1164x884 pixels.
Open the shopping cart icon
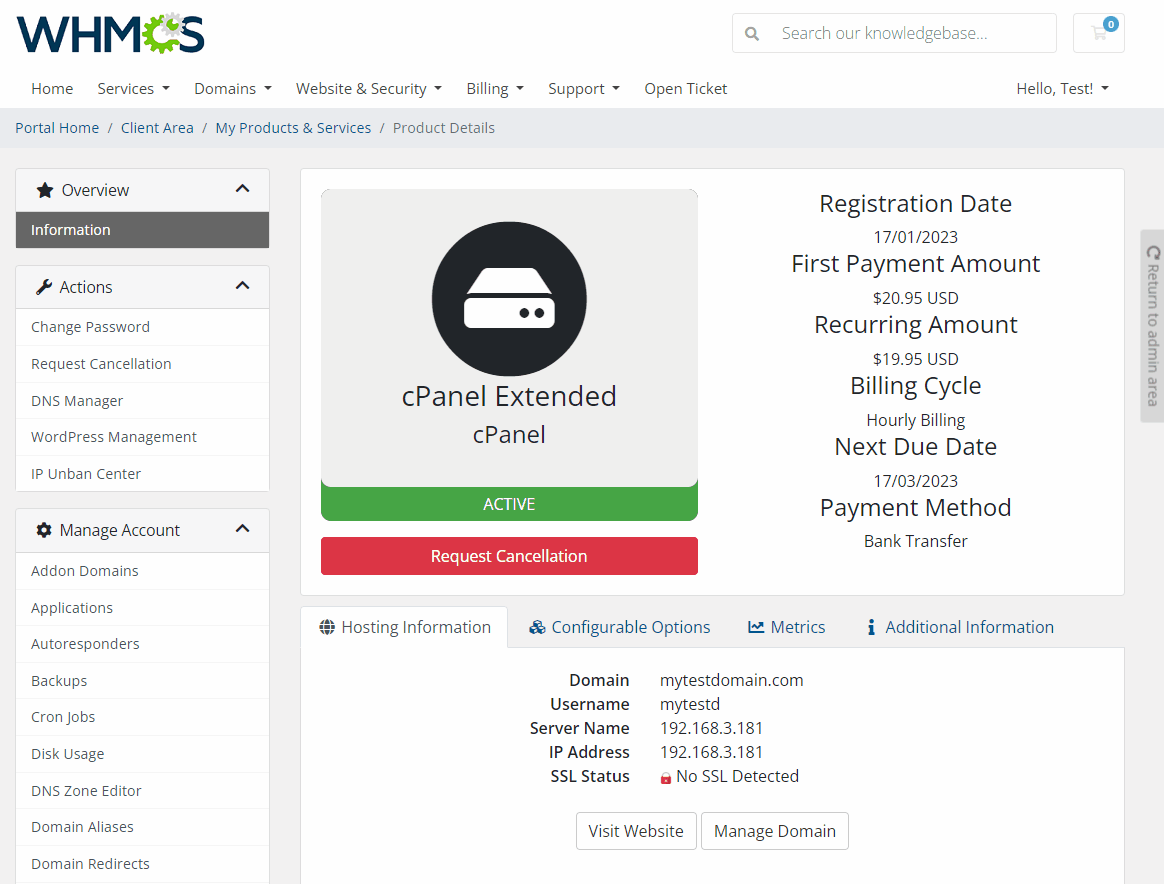(1098, 32)
